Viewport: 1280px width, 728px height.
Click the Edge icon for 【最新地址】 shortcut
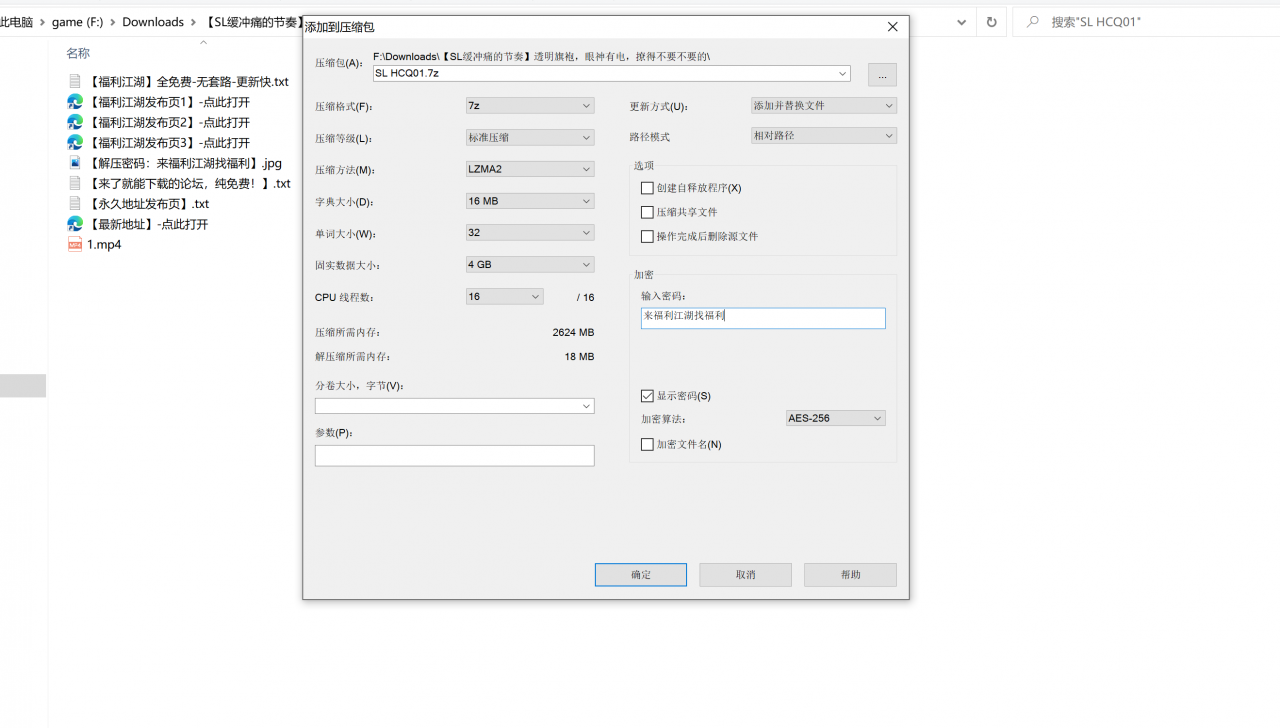(x=75, y=224)
